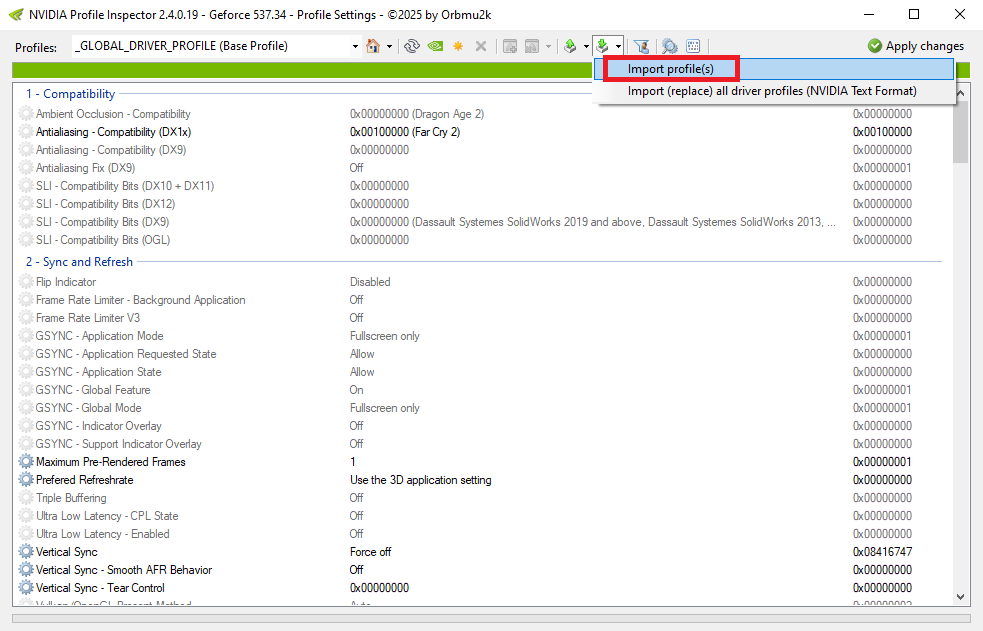
Task: Click gear icon for GSYNC - Global Feature
Action: tap(26, 390)
